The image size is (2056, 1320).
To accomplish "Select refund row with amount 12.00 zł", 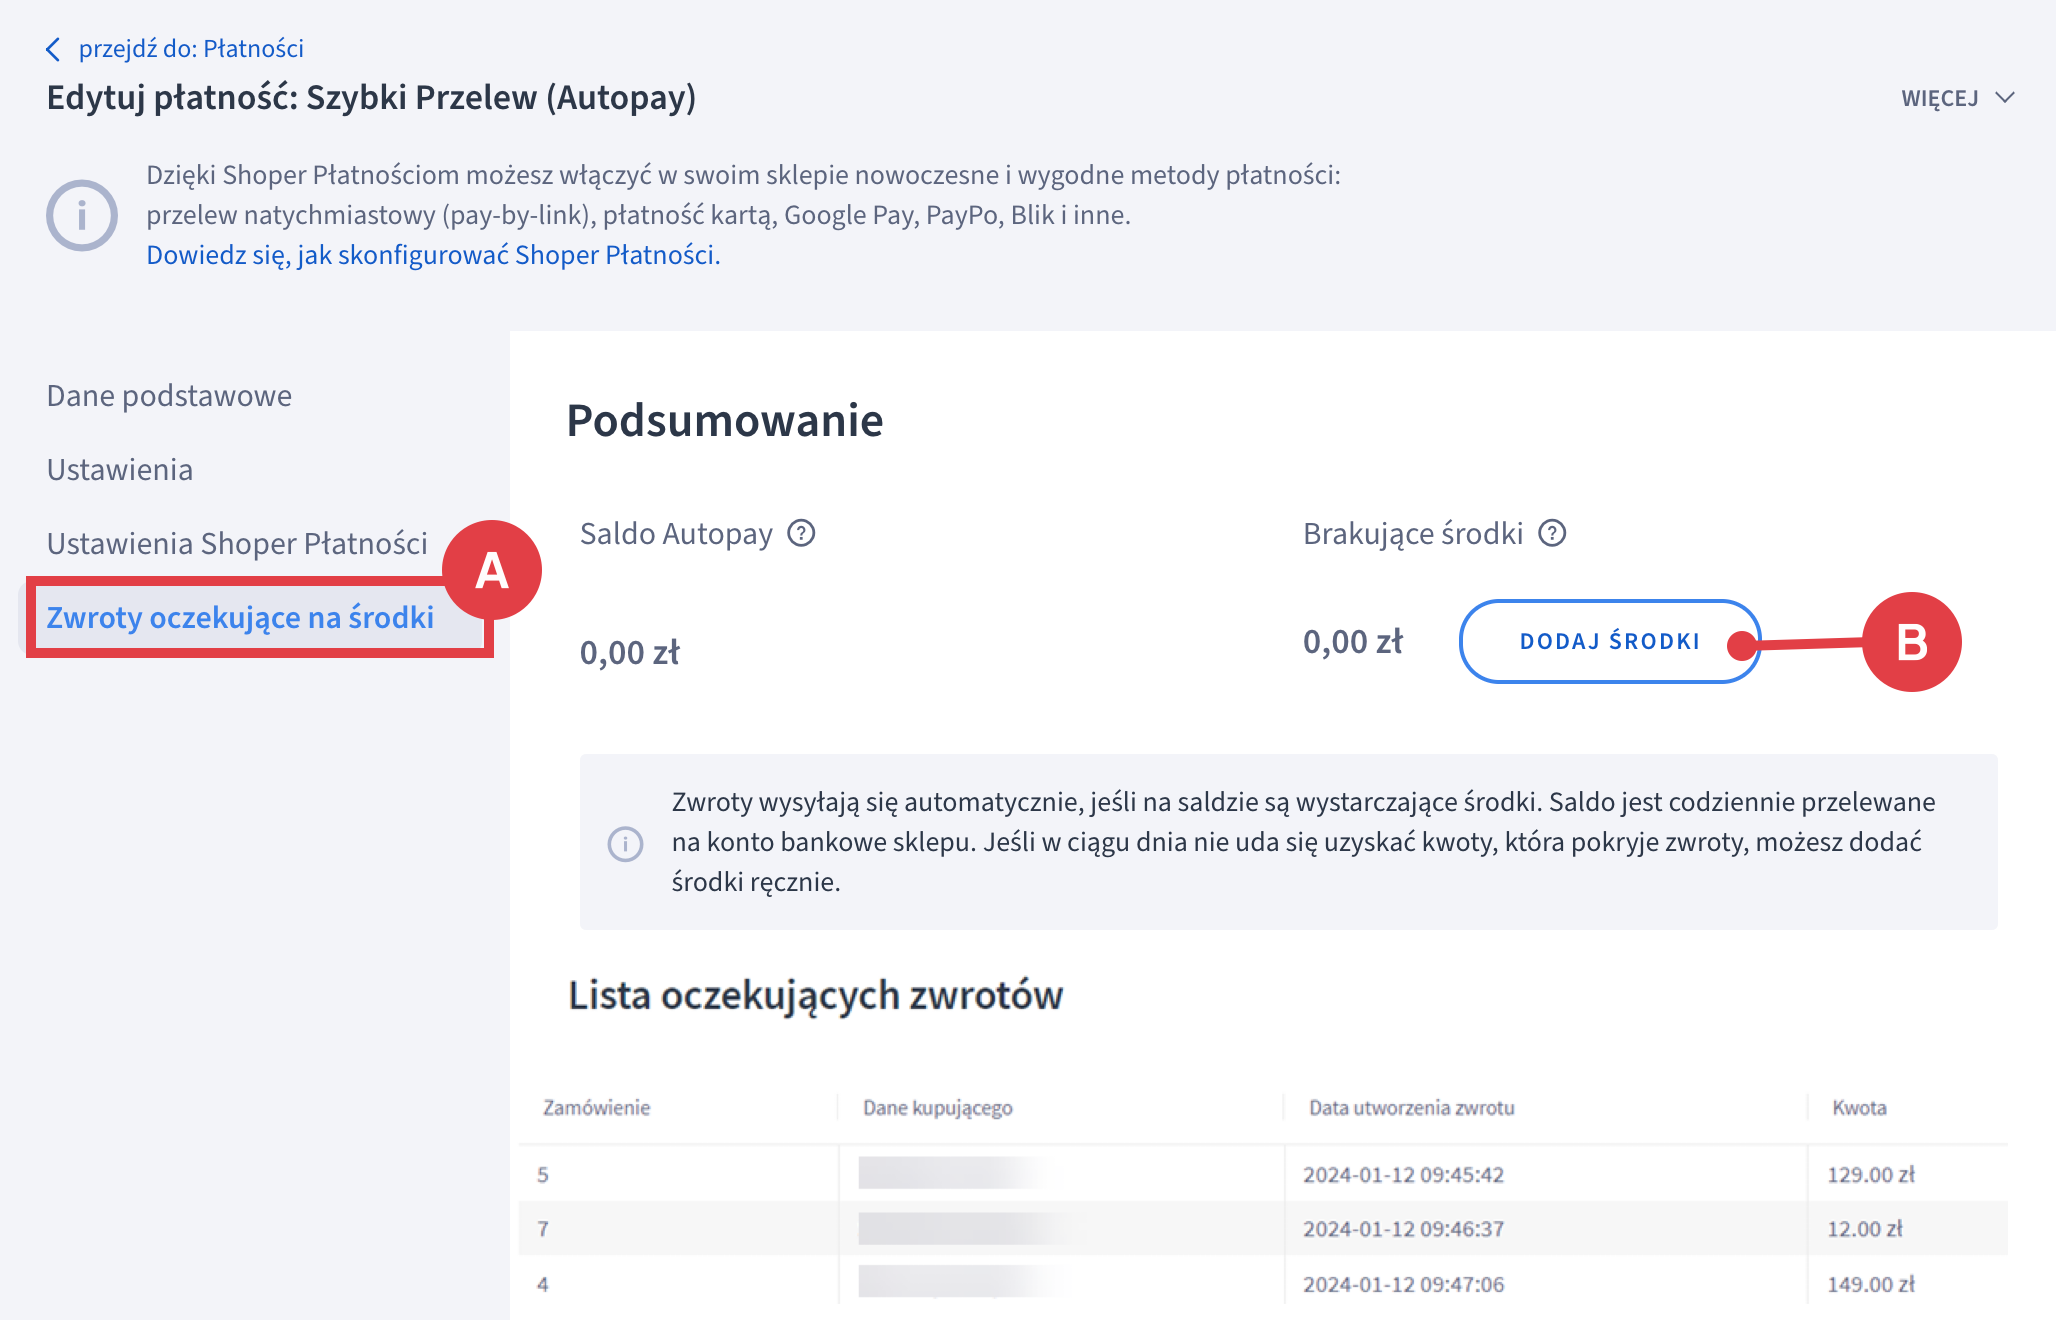I will coord(1864,1228).
